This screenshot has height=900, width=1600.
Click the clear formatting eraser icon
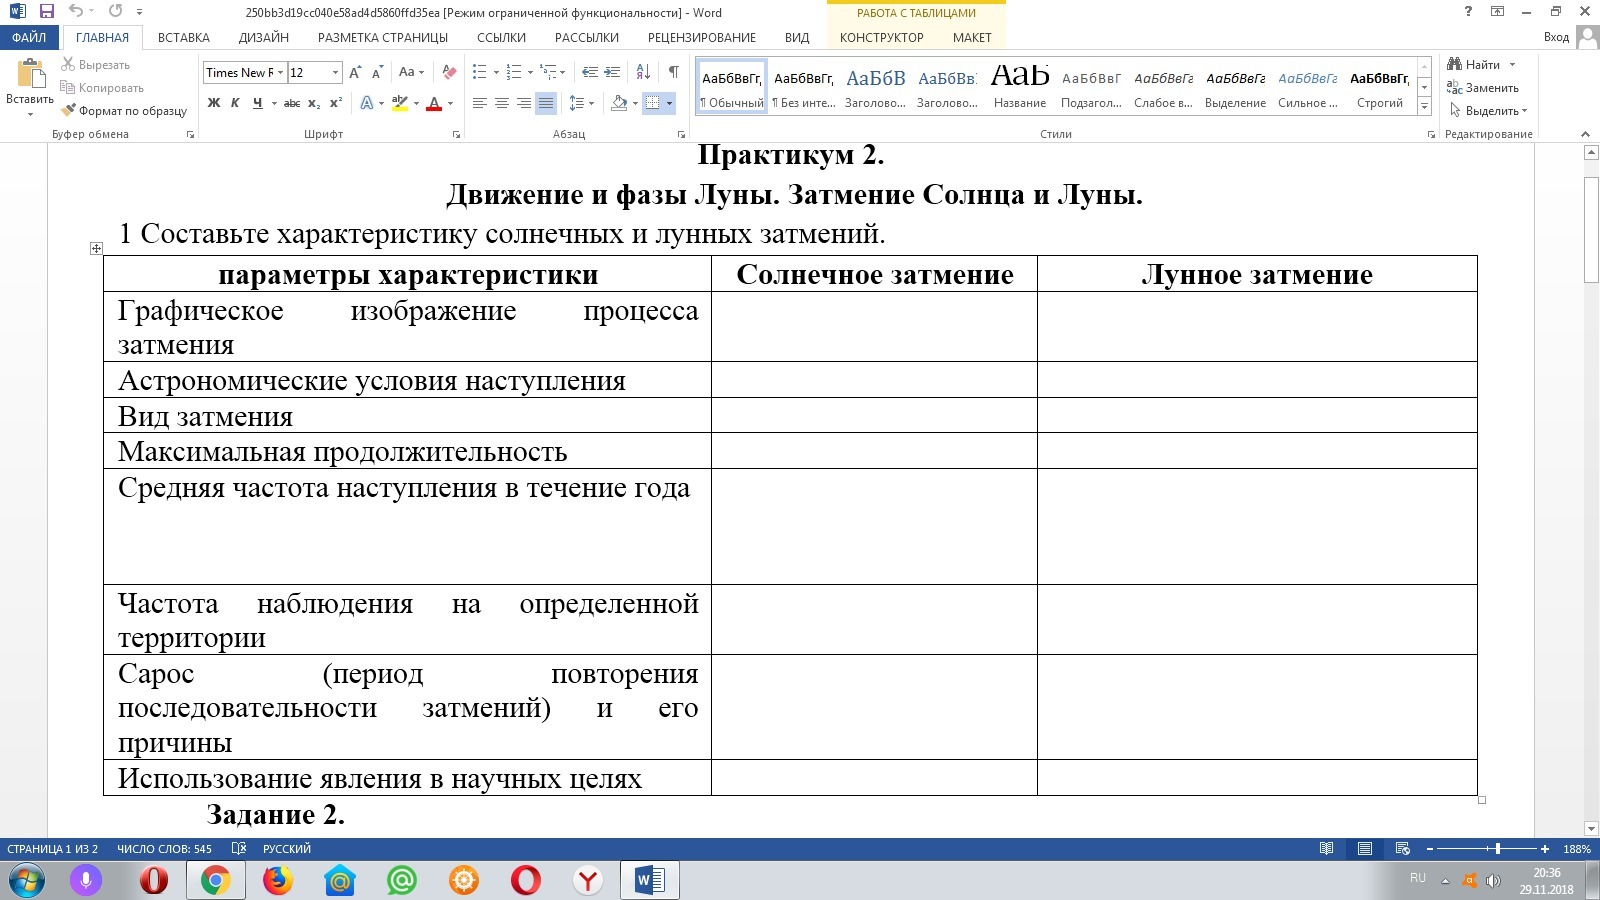pyautogui.click(x=449, y=72)
